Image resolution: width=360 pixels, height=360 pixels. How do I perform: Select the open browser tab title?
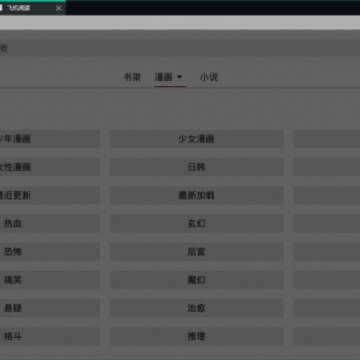(20, 8)
